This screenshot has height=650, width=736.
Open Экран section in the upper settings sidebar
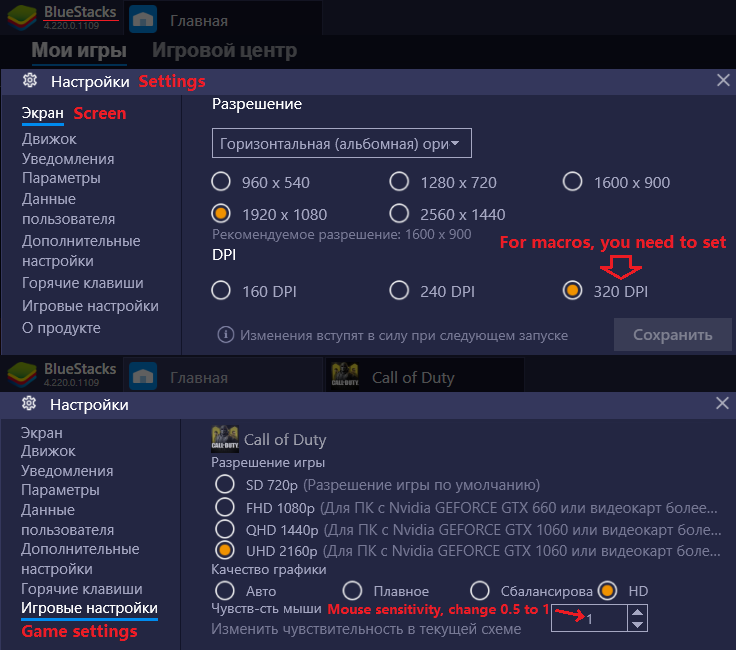(43, 113)
